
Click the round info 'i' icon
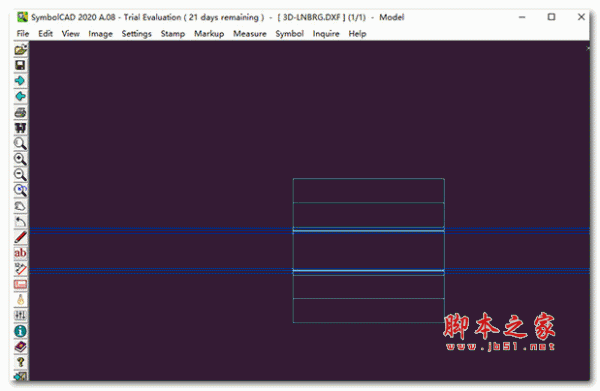click(x=21, y=332)
